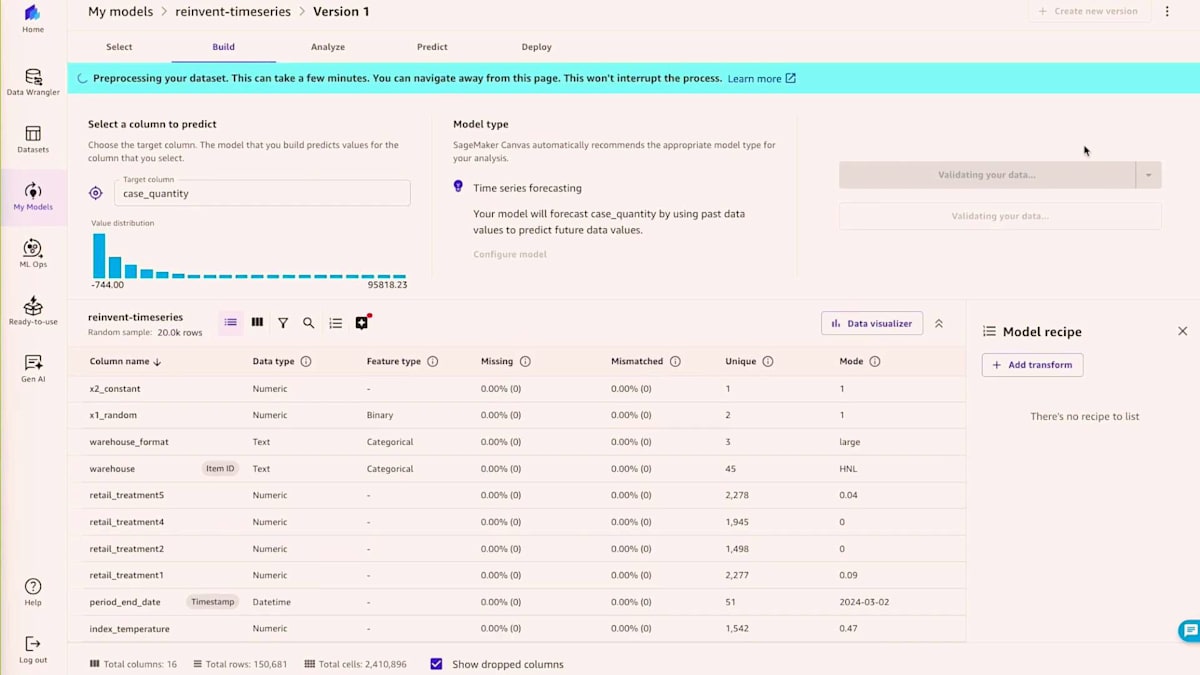Open the Target column dropdown
This screenshot has height=675, width=1200.
(262, 193)
